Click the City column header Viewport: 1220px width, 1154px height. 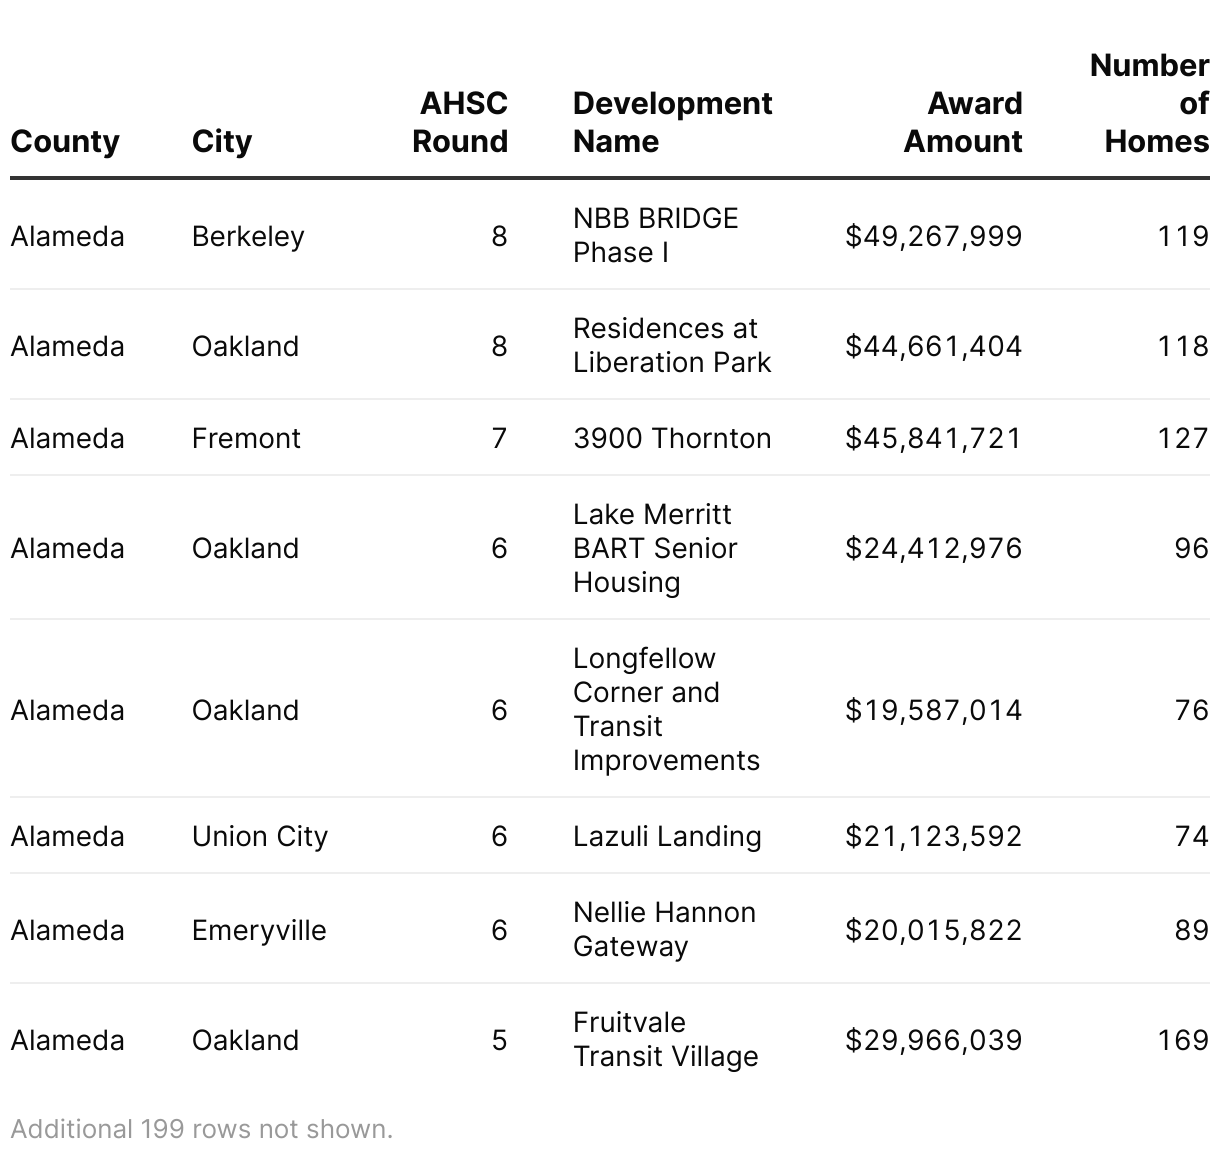pos(221,141)
